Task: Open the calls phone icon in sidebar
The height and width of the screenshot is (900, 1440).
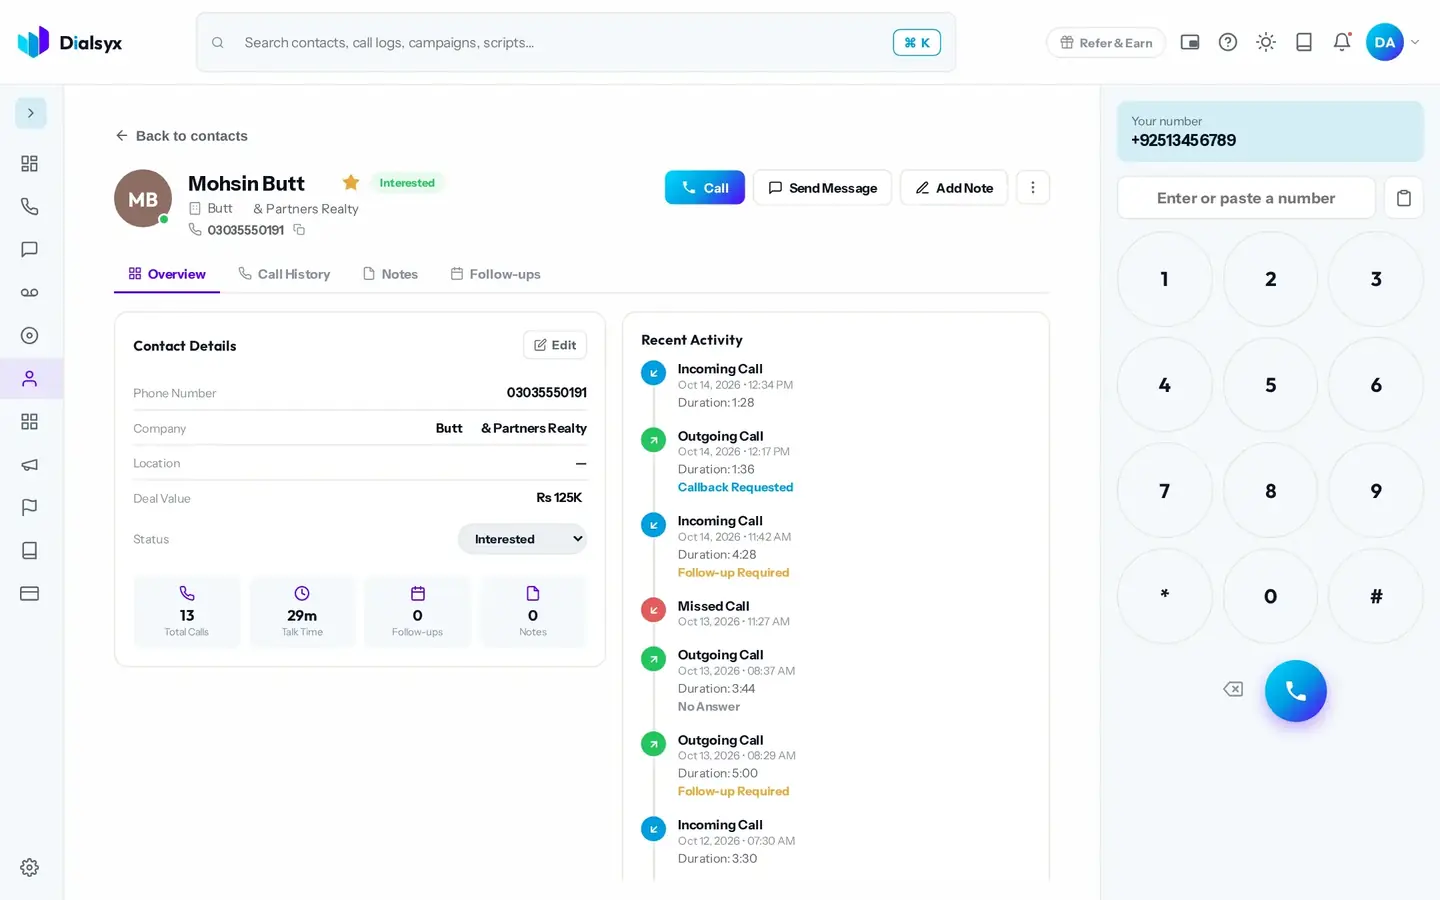Action: (30, 206)
